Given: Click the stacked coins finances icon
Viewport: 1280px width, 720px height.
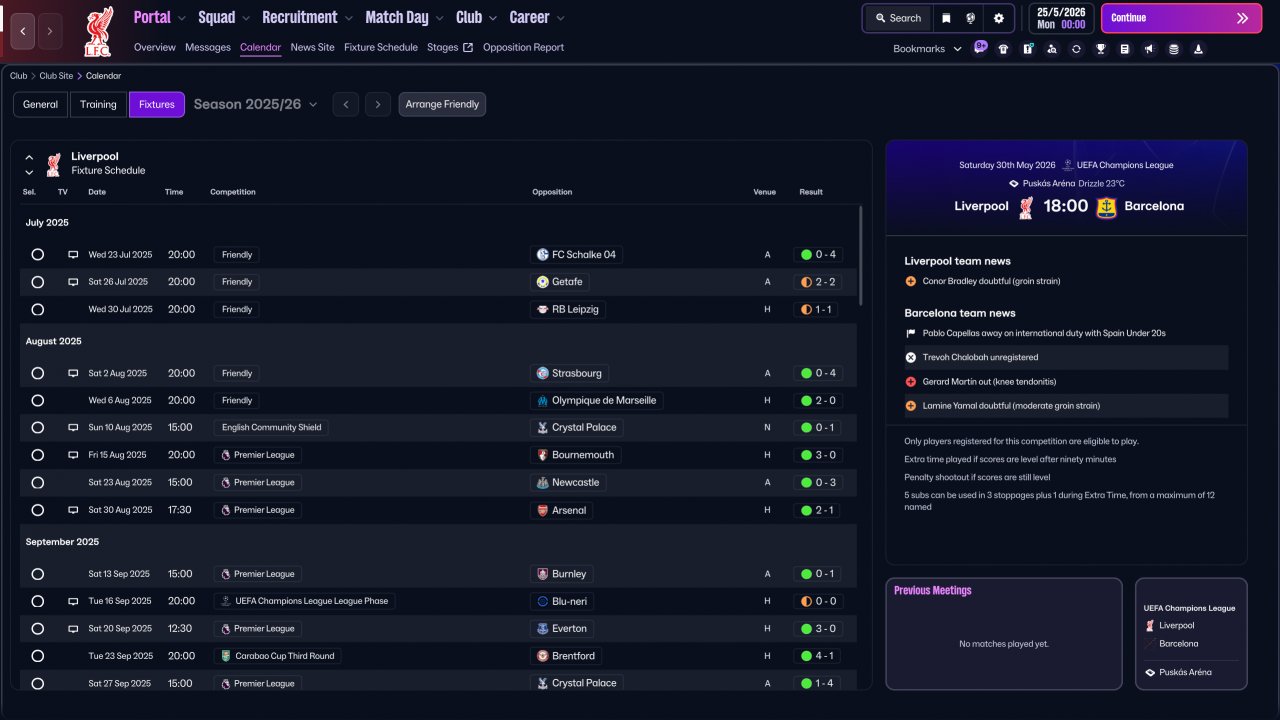Looking at the screenshot, I should 1174,49.
